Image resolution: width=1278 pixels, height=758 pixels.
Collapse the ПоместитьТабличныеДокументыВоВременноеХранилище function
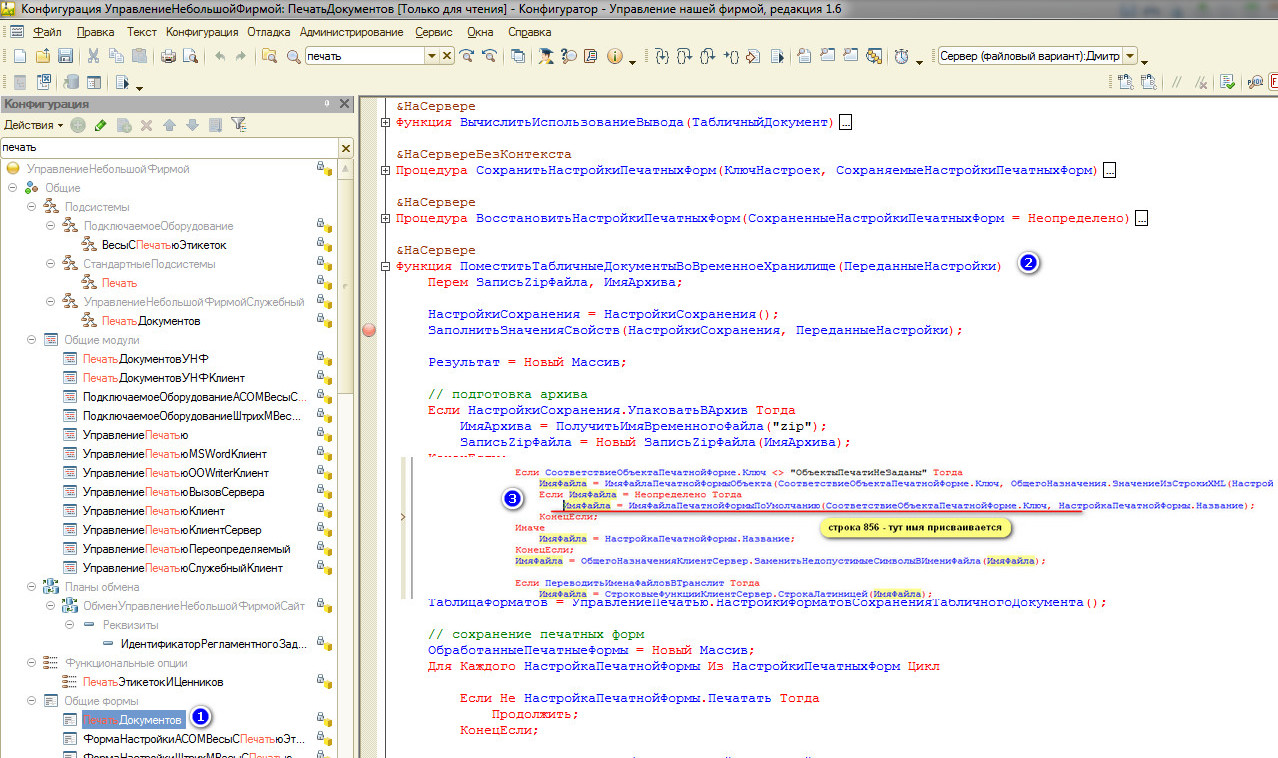[x=387, y=267]
